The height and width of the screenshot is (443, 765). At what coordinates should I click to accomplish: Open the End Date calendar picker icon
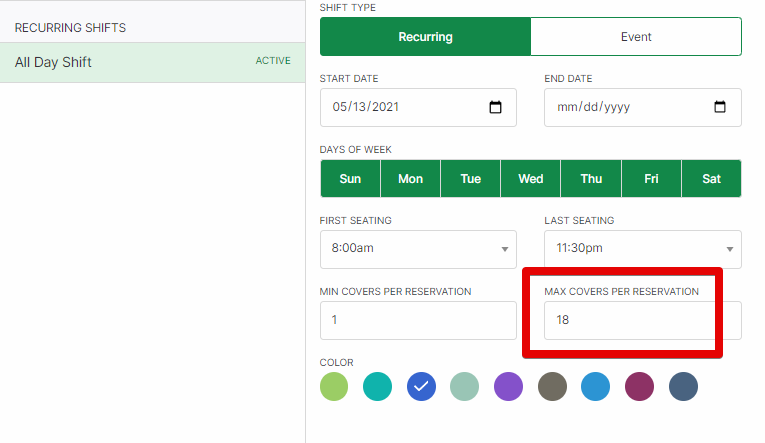(720, 107)
